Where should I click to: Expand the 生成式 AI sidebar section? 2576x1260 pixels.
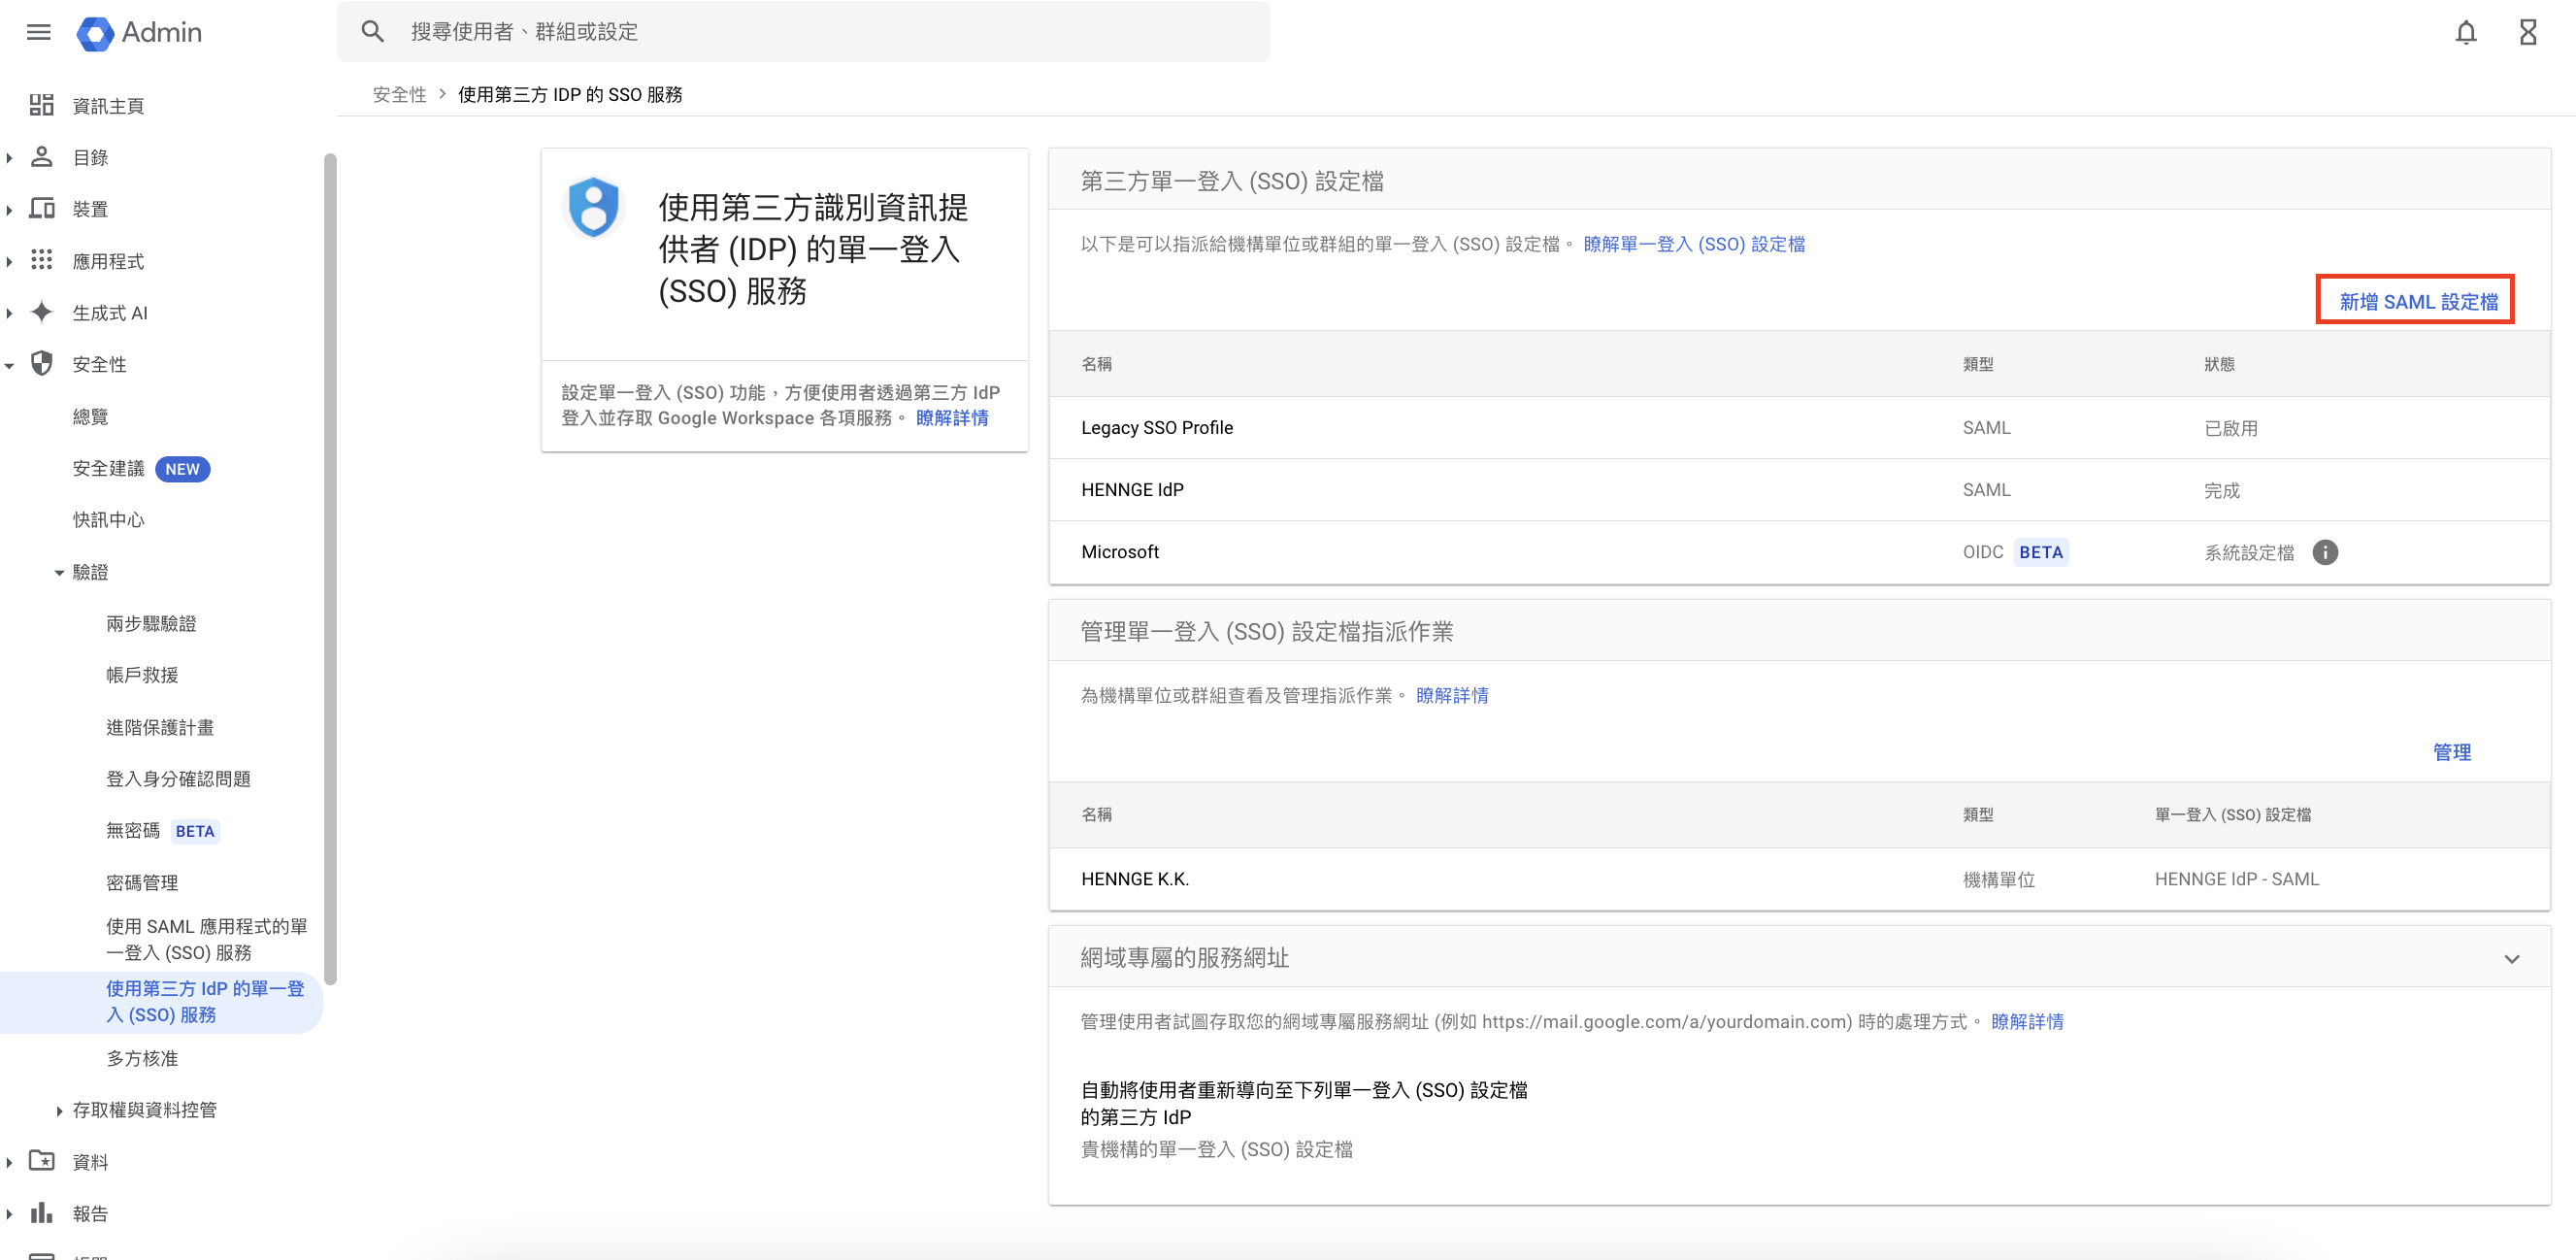(x=9, y=313)
